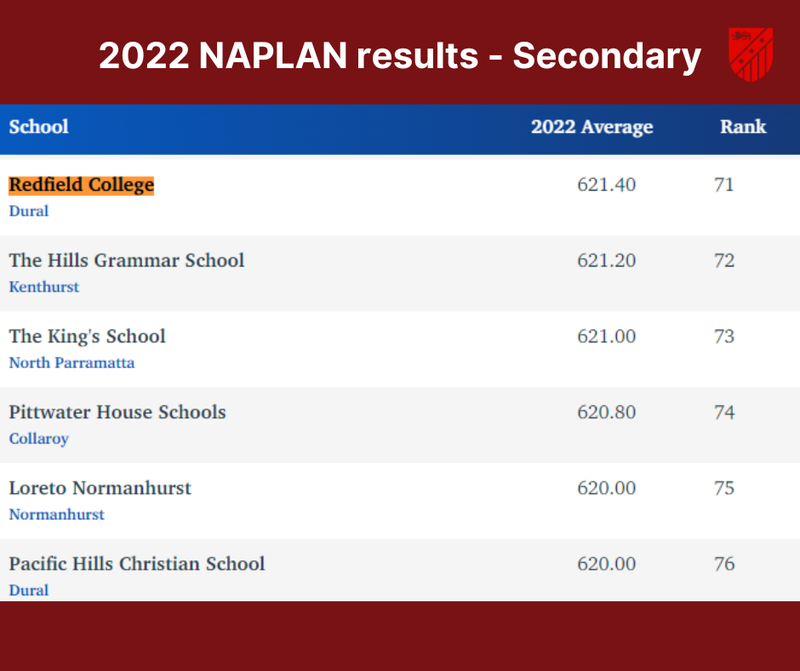Click the Normanhurst suburb link
800x671 pixels.
[57, 515]
